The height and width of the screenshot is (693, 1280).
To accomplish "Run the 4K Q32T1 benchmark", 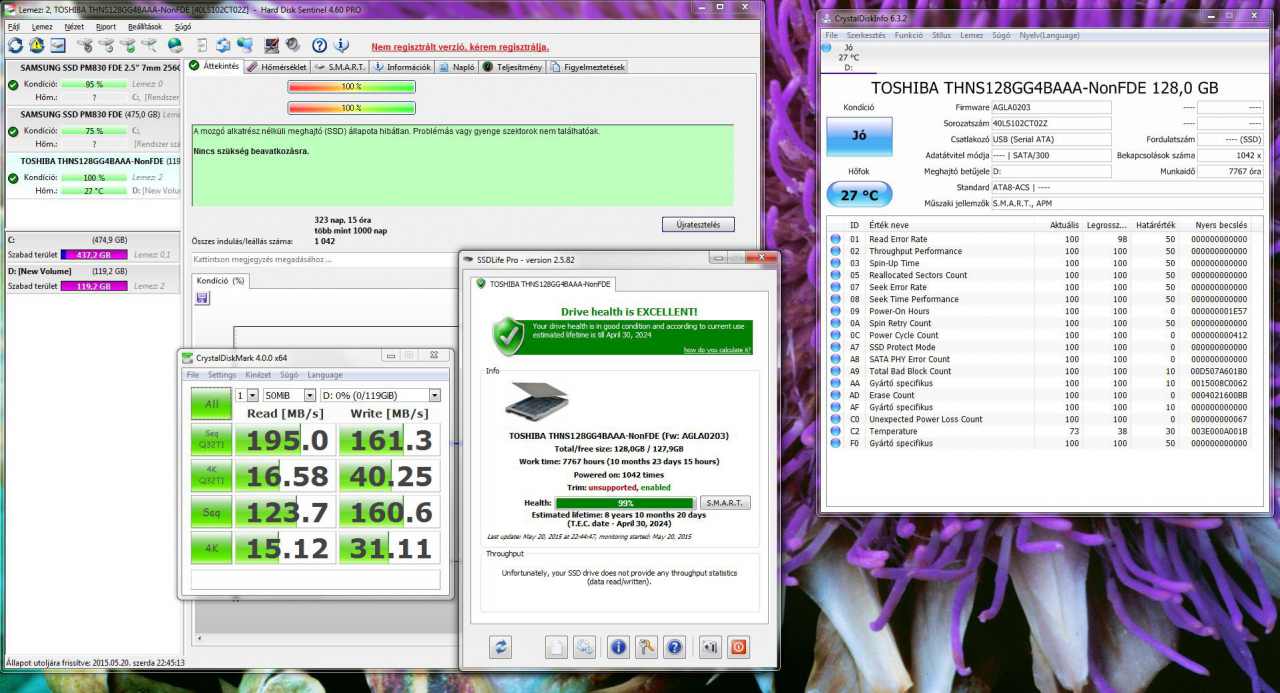I will (211, 476).
